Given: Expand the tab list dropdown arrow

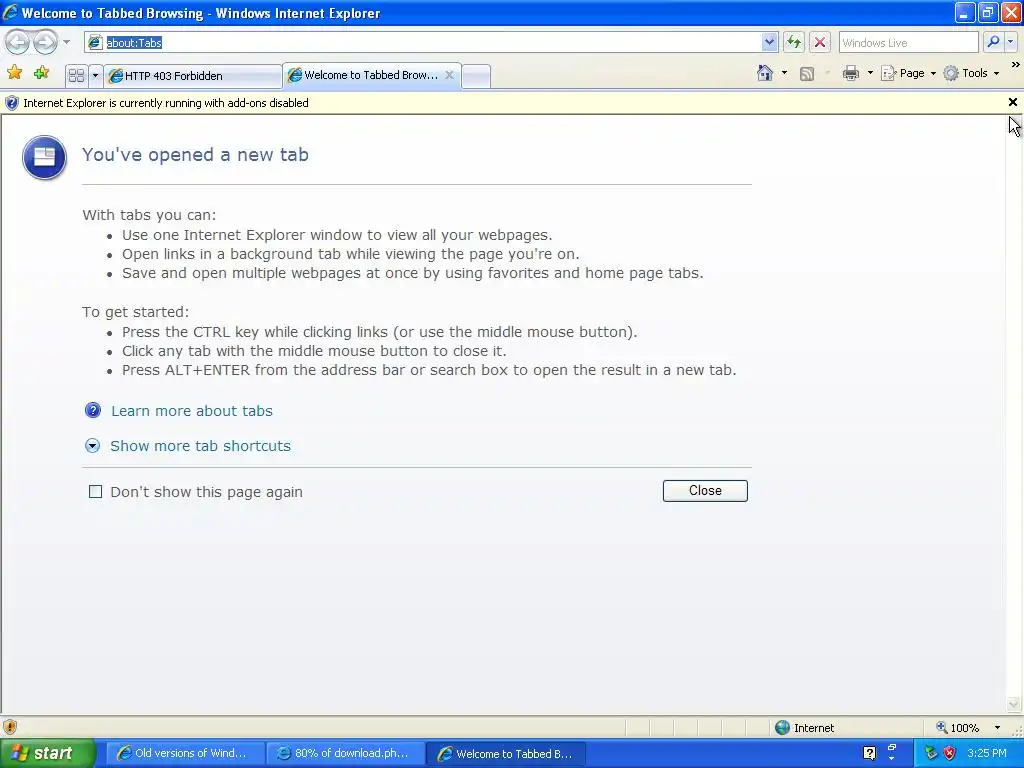Looking at the screenshot, I should [x=95, y=76].
